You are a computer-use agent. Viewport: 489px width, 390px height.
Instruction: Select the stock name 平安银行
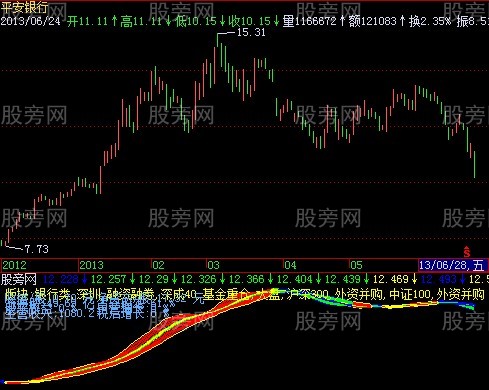point(25,7)
